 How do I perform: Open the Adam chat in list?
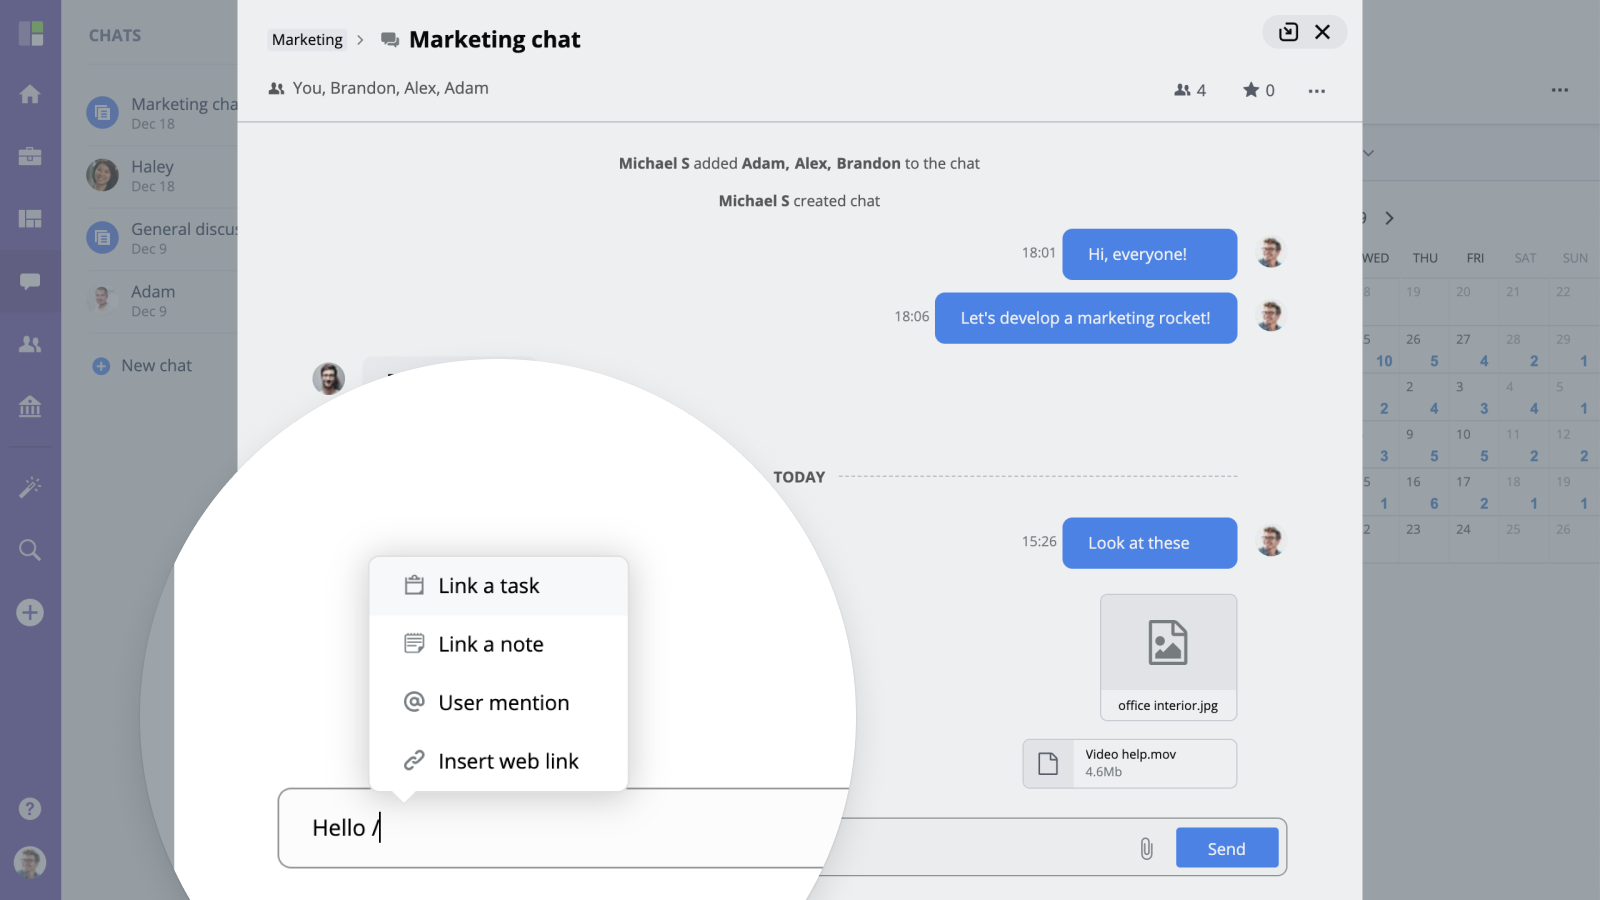[x=161, y=300]
